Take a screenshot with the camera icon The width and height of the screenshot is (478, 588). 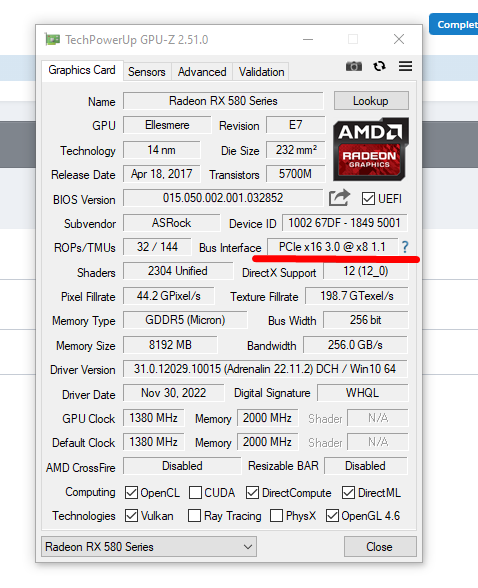pyautogui.click(x=354, y=66)
